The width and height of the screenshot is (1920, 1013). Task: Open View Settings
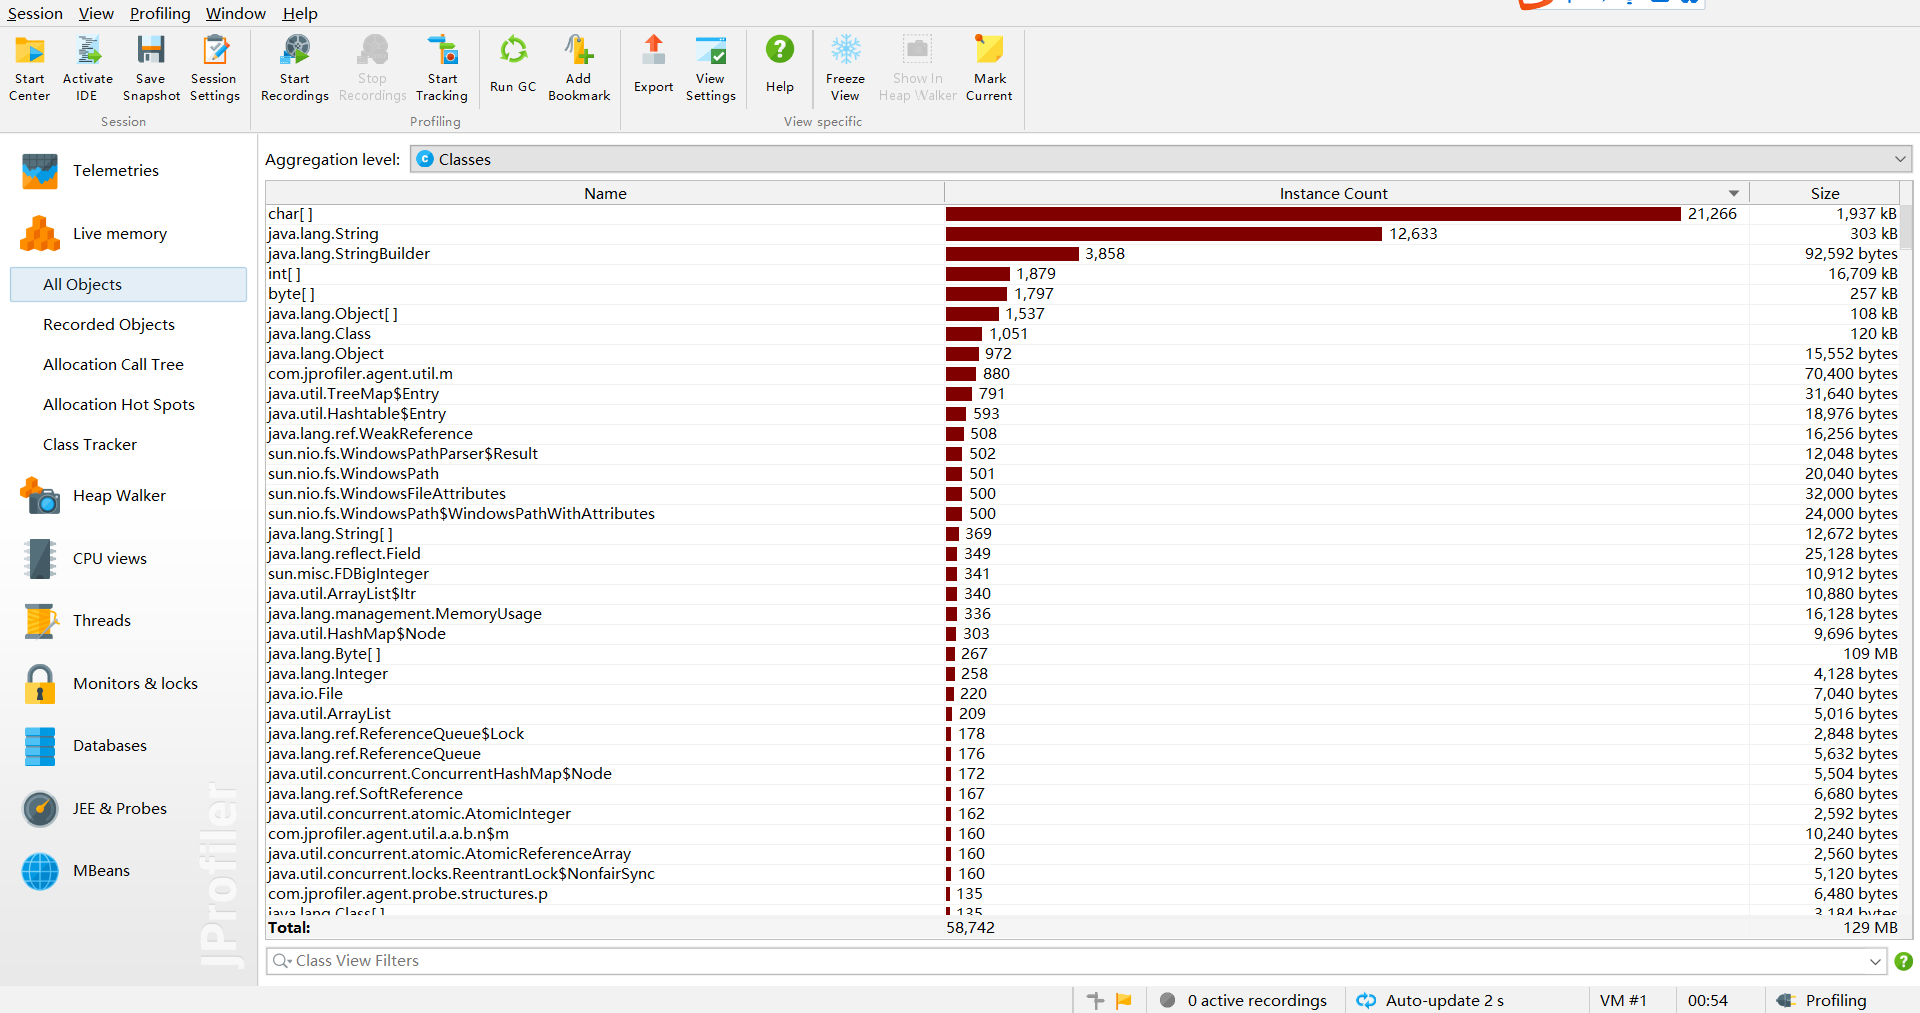[x=711, y=67]
